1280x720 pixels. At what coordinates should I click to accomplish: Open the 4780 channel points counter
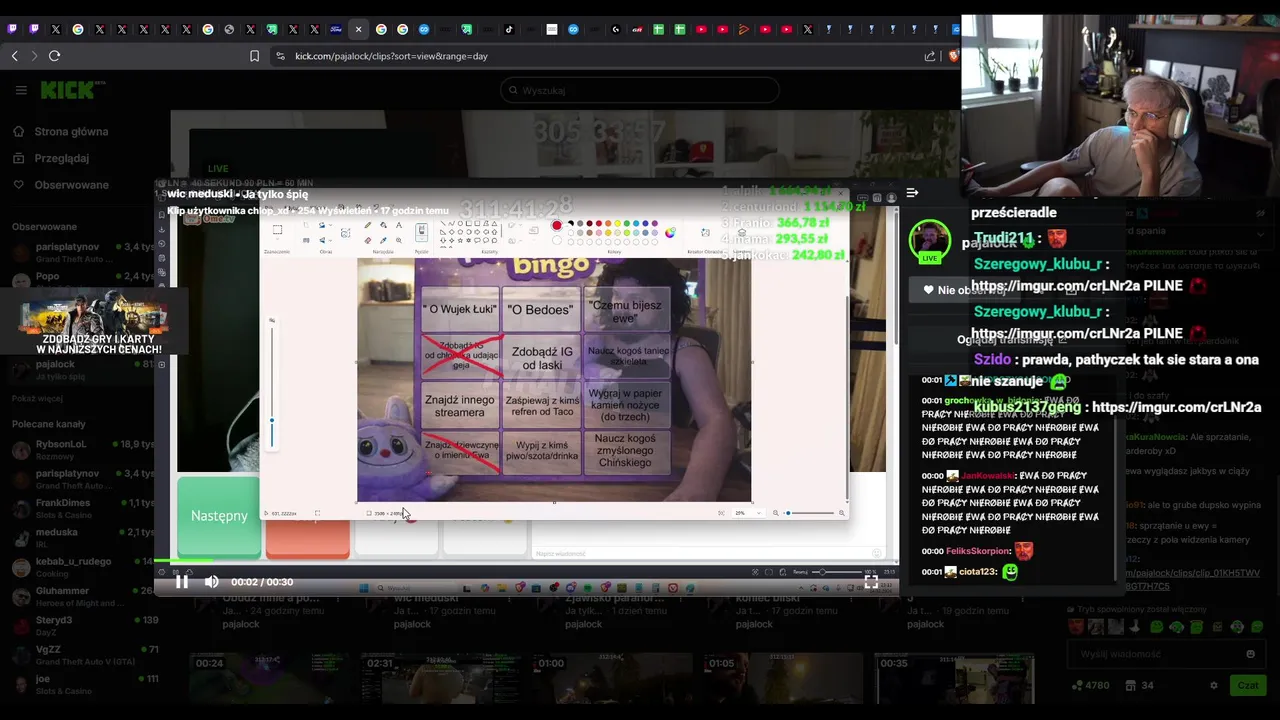[x=1090, y=685]
